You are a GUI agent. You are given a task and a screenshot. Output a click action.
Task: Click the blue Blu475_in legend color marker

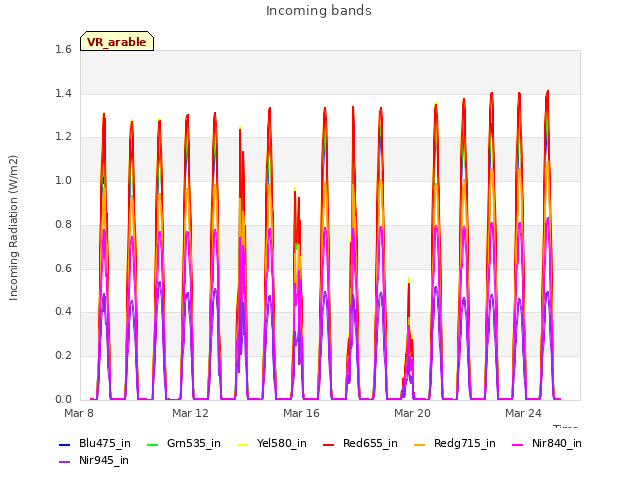point(65,444)
